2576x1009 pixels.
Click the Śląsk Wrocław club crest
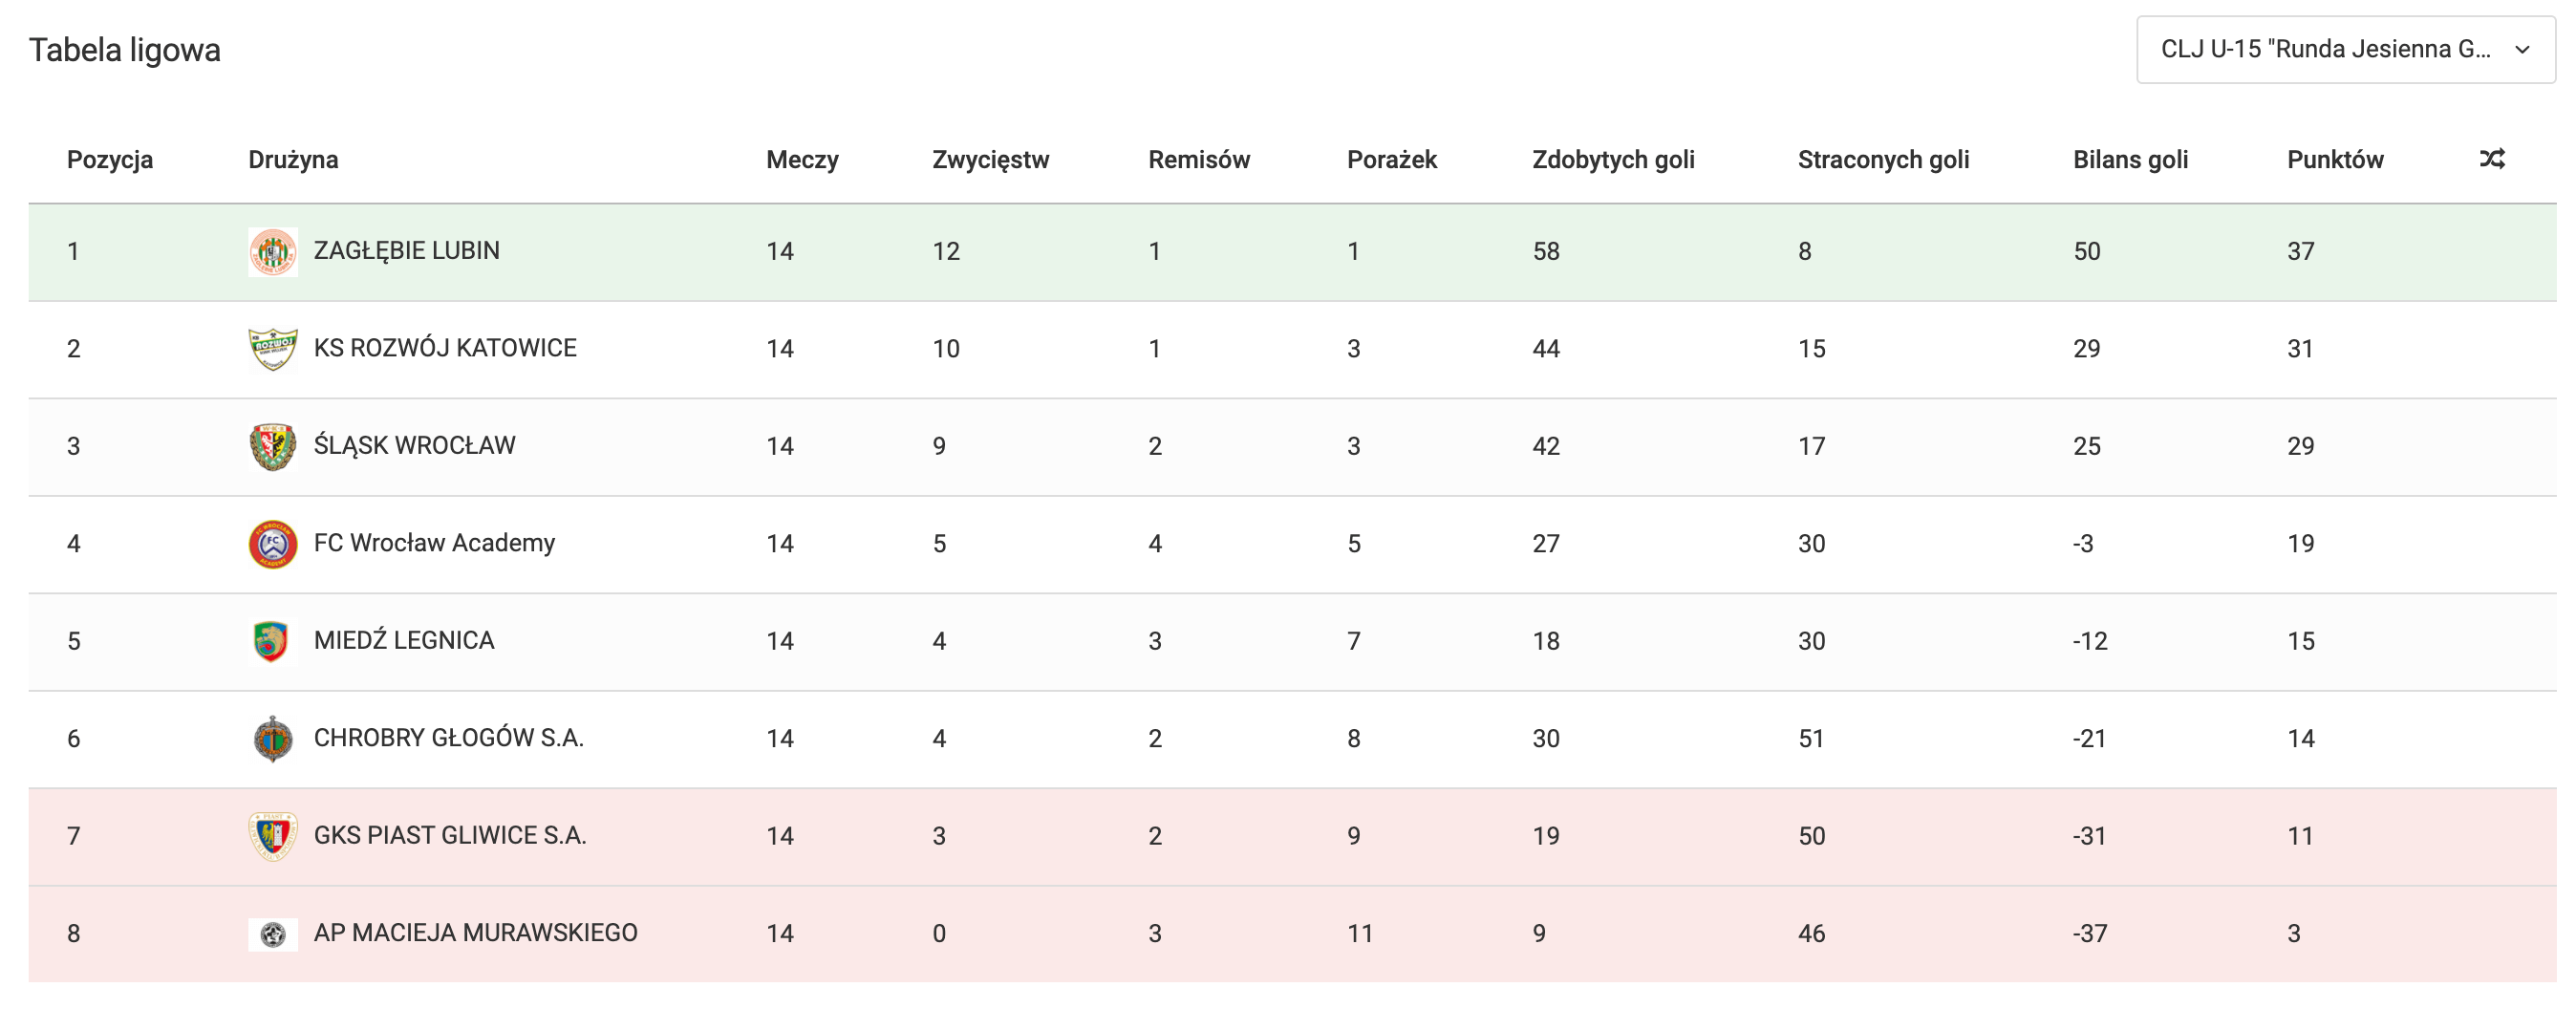click(272, 446)
